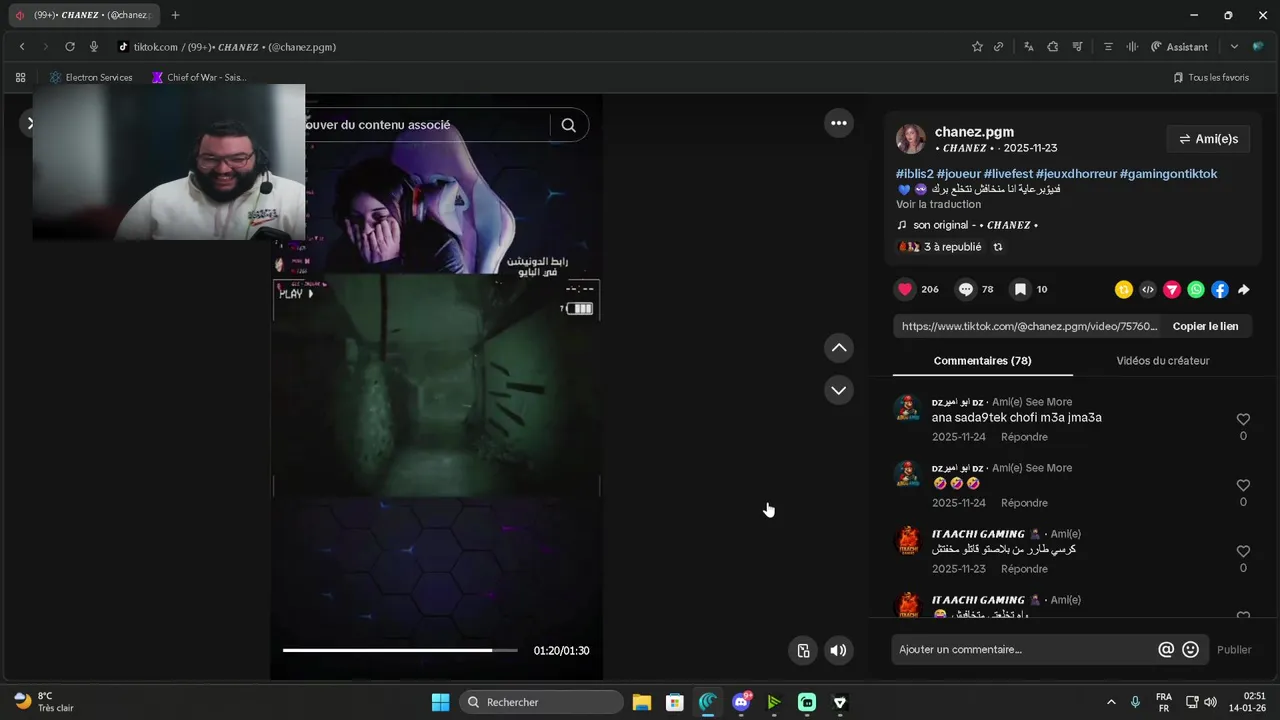Open Tous les favoris folder

pos(1211,77)
